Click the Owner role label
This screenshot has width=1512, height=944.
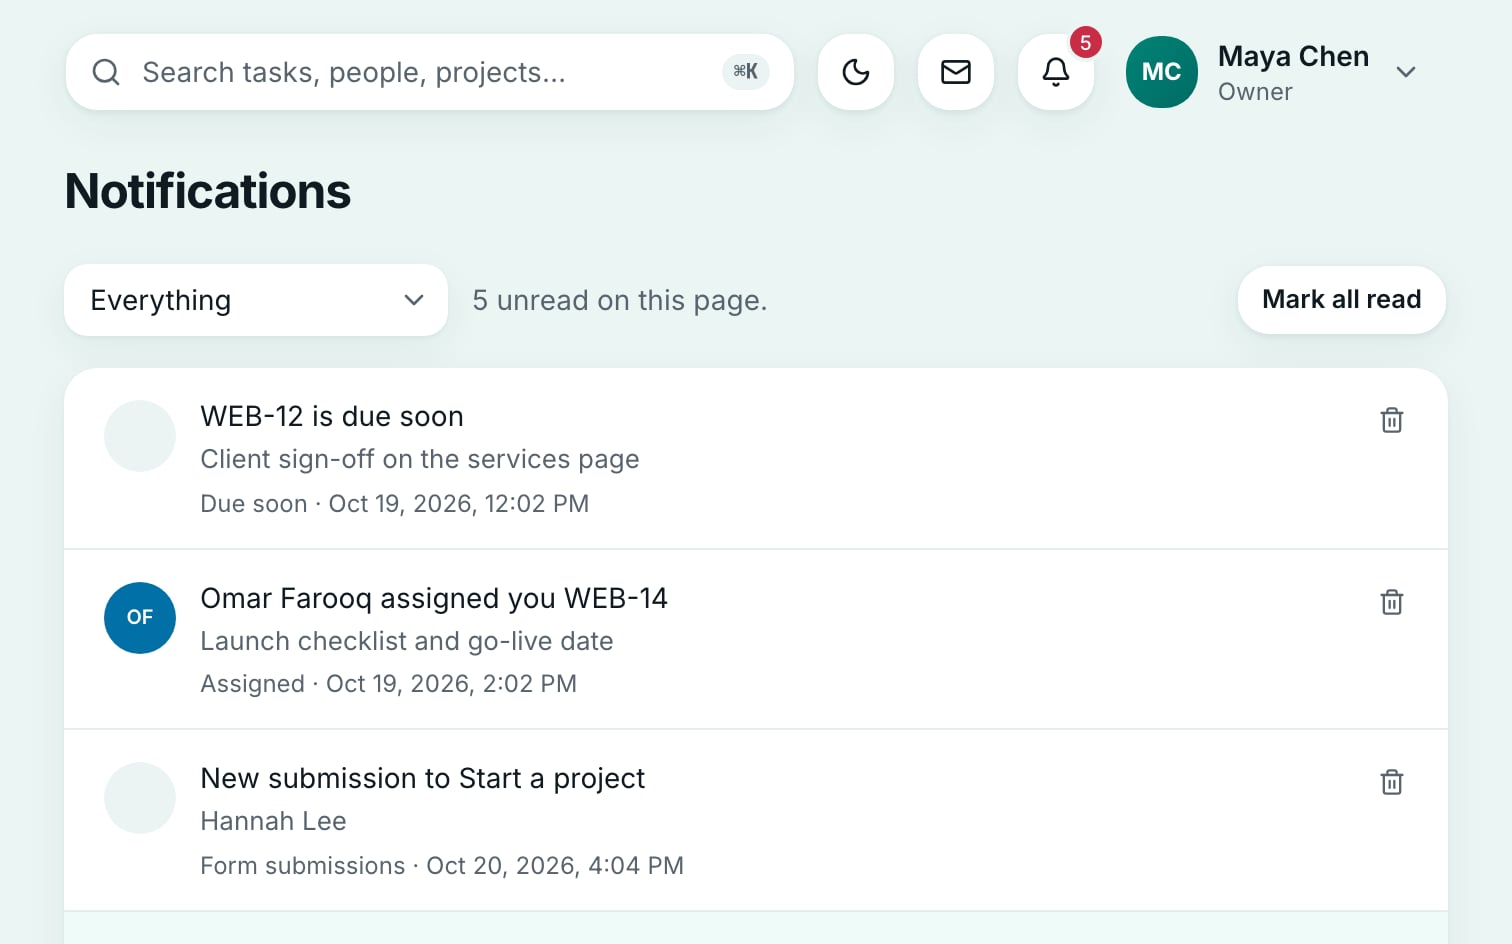pyautogui.click(x=1255, y=92)
